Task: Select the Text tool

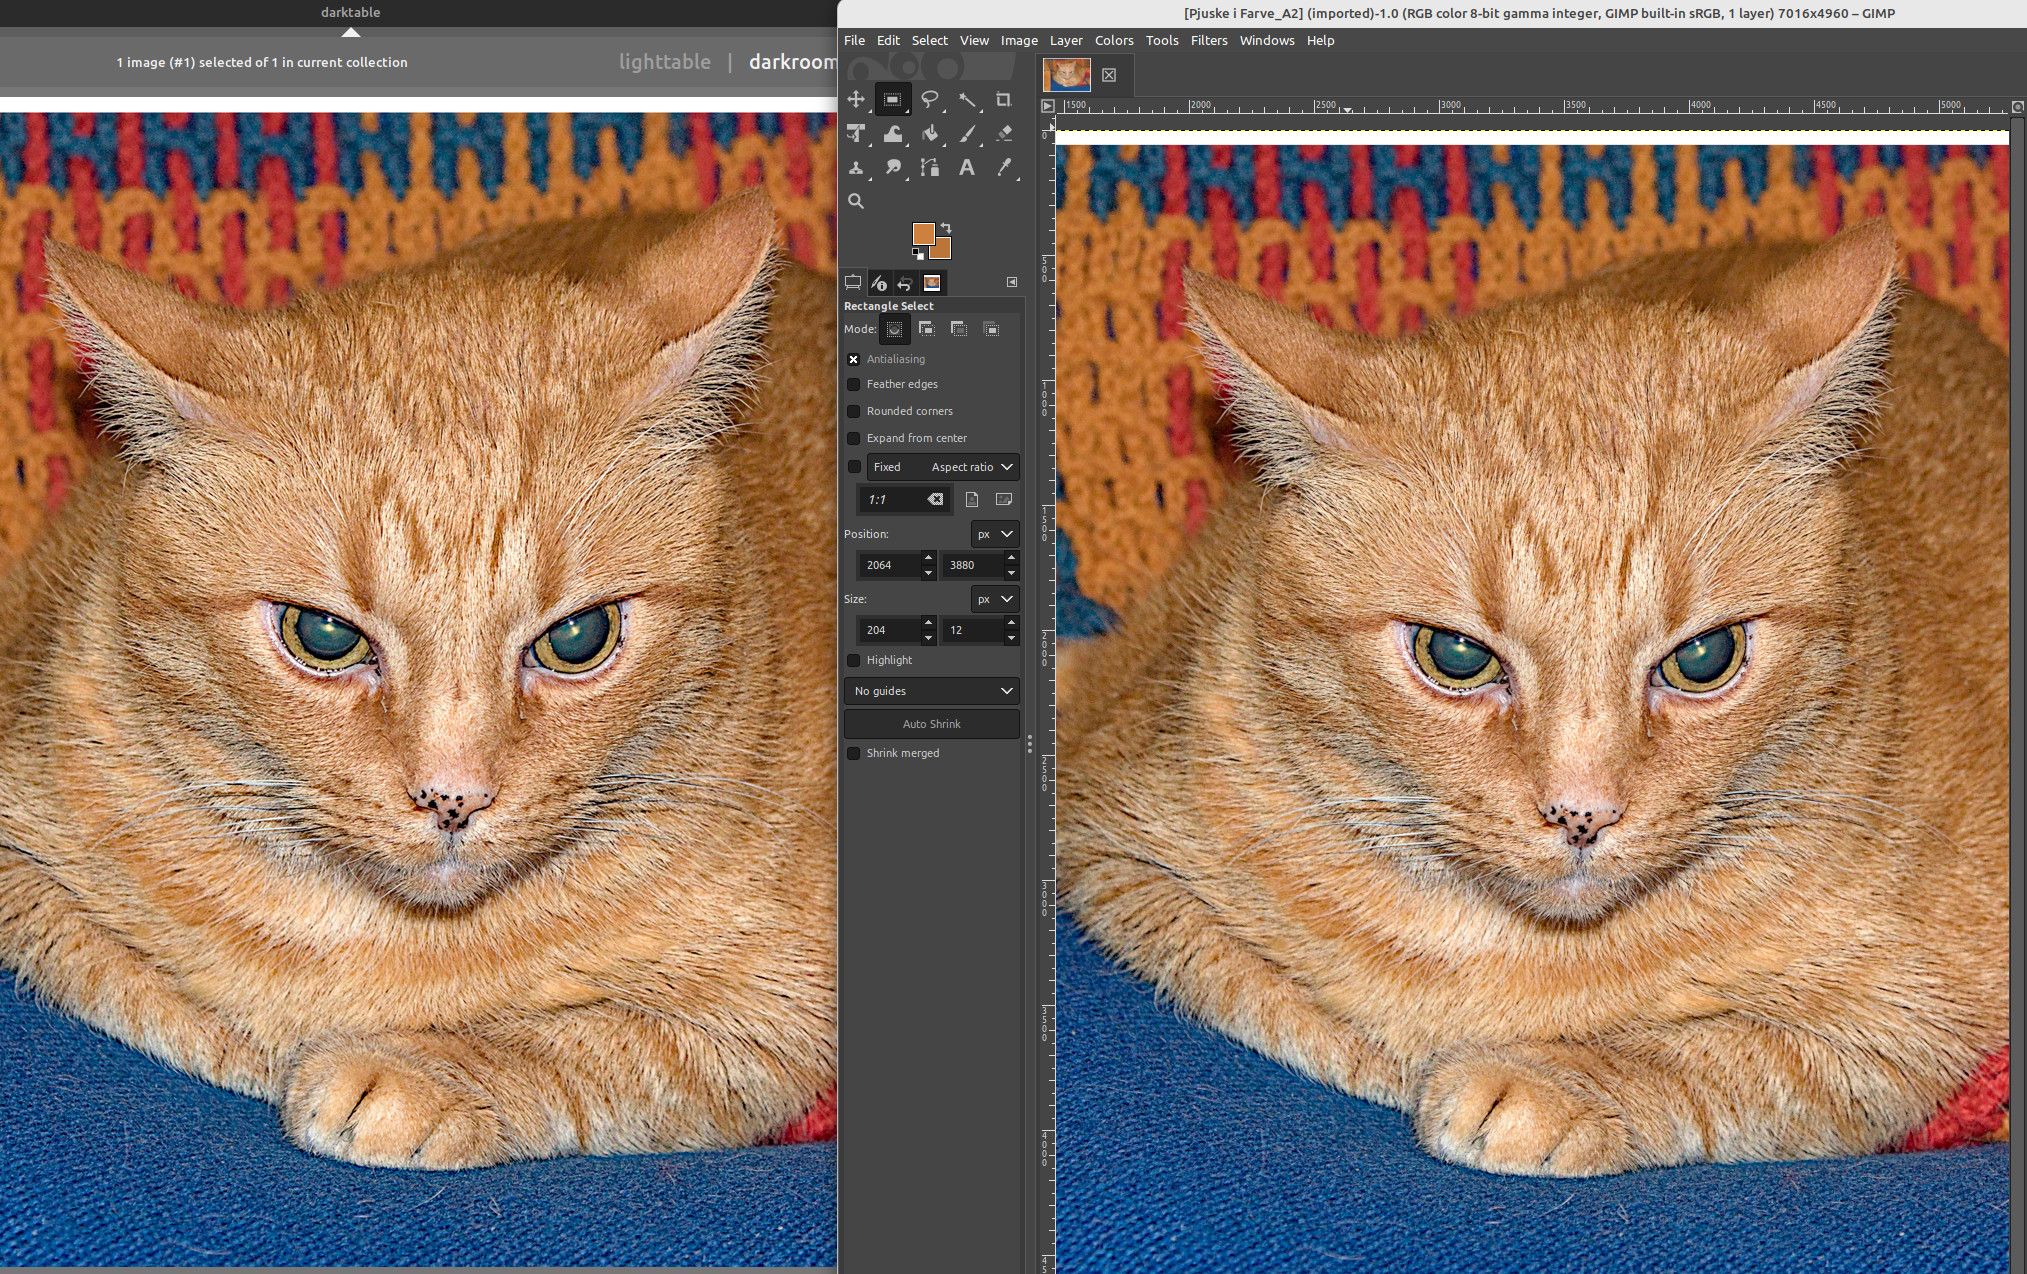Action: pyautogui.click(x=966, y=167)
